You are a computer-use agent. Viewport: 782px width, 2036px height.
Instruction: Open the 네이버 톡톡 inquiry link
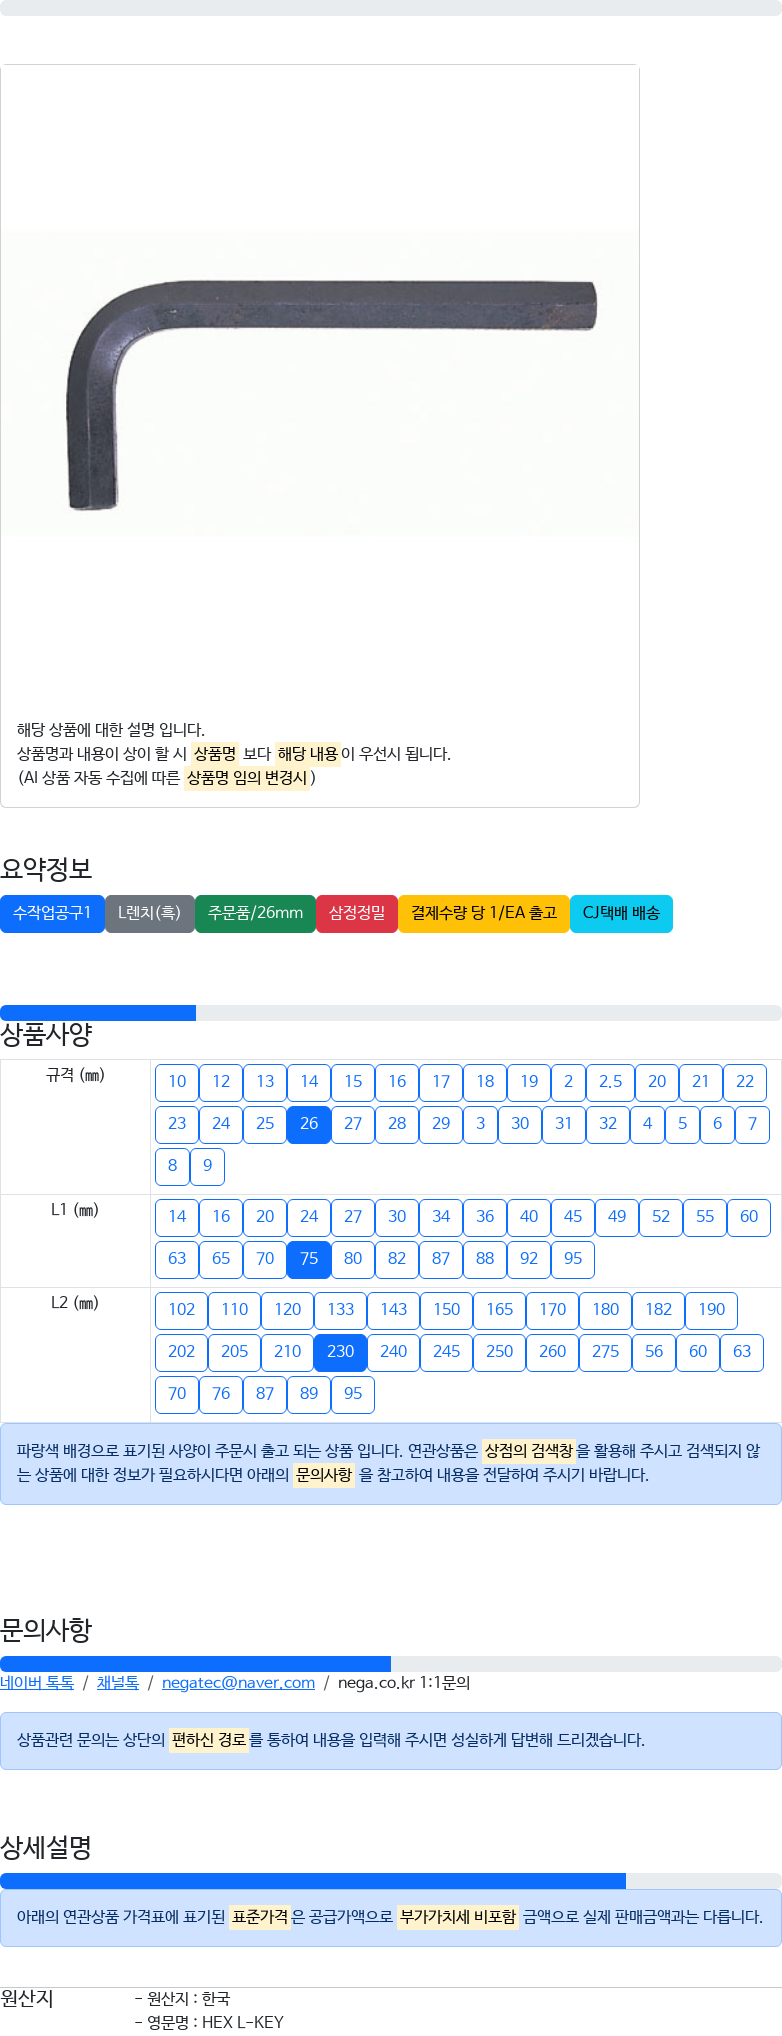pos(37,1683)
